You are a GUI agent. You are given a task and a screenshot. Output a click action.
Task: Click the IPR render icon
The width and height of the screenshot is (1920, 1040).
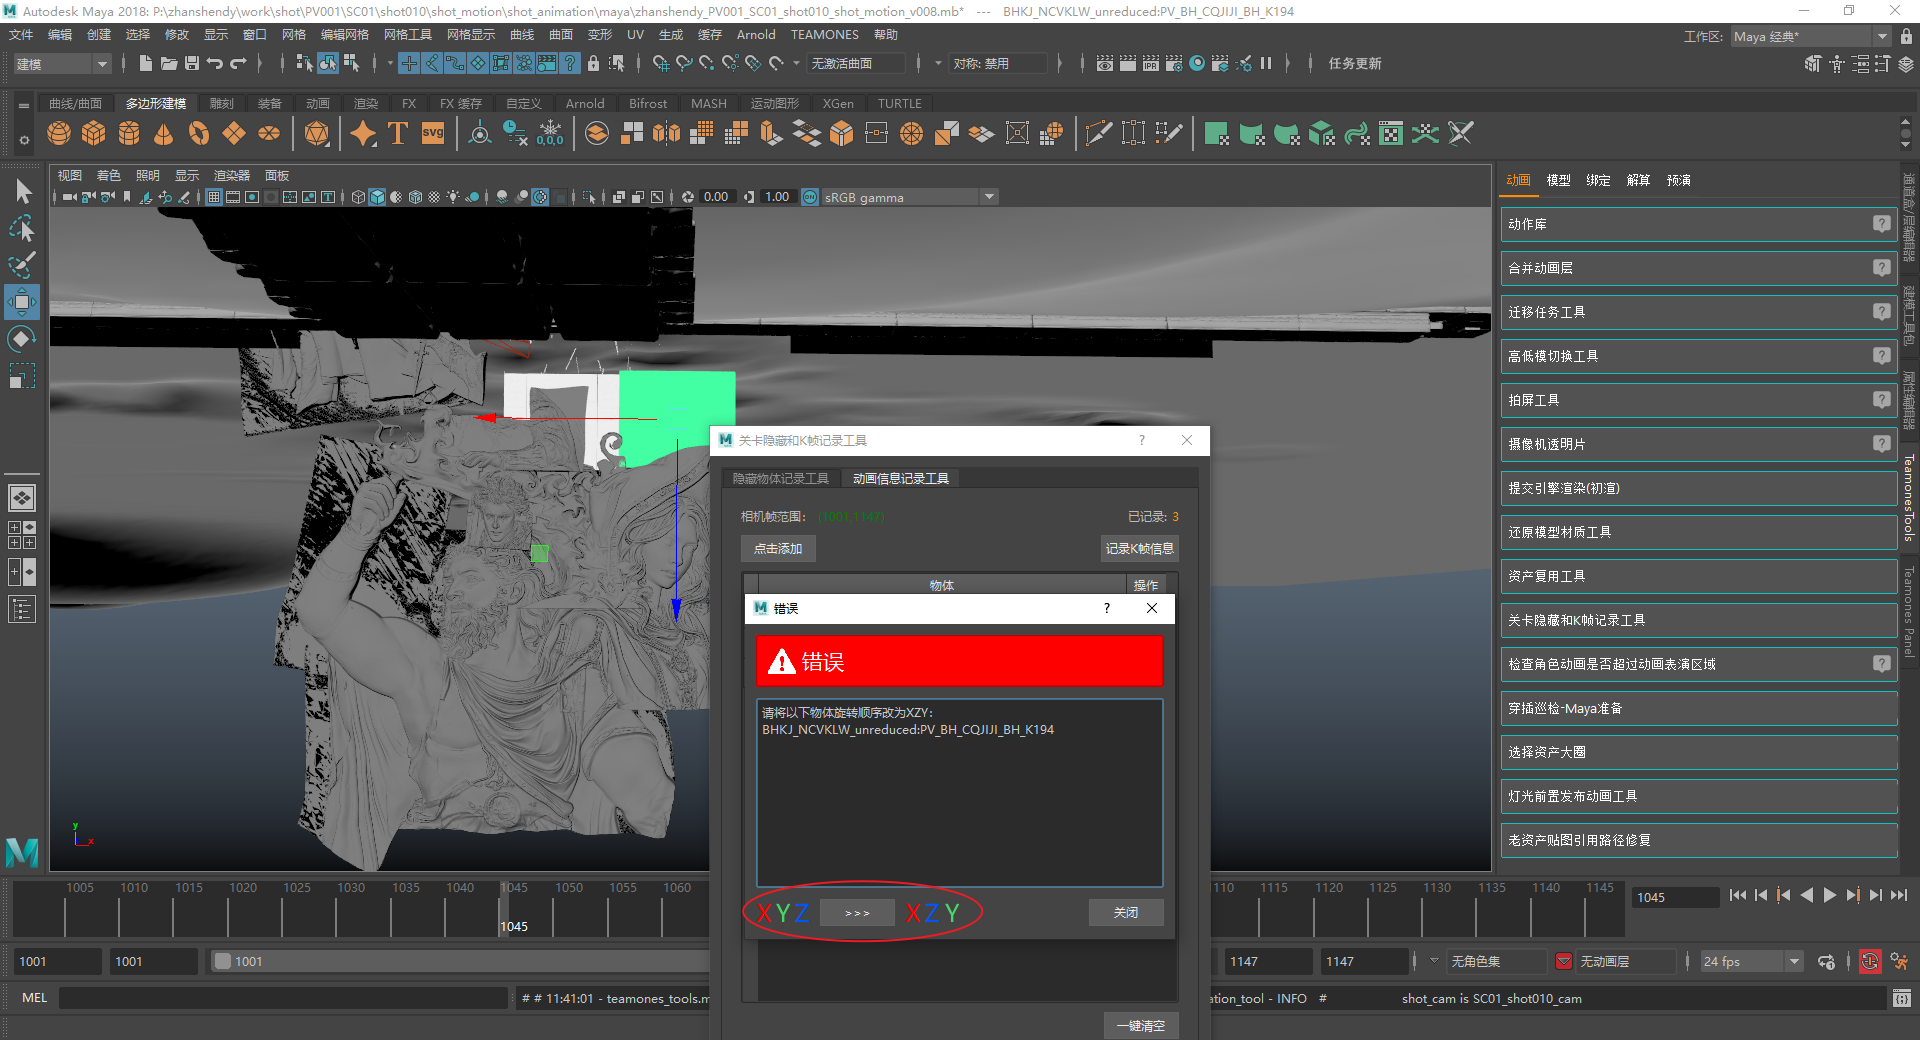click(x=1150, y=63)
